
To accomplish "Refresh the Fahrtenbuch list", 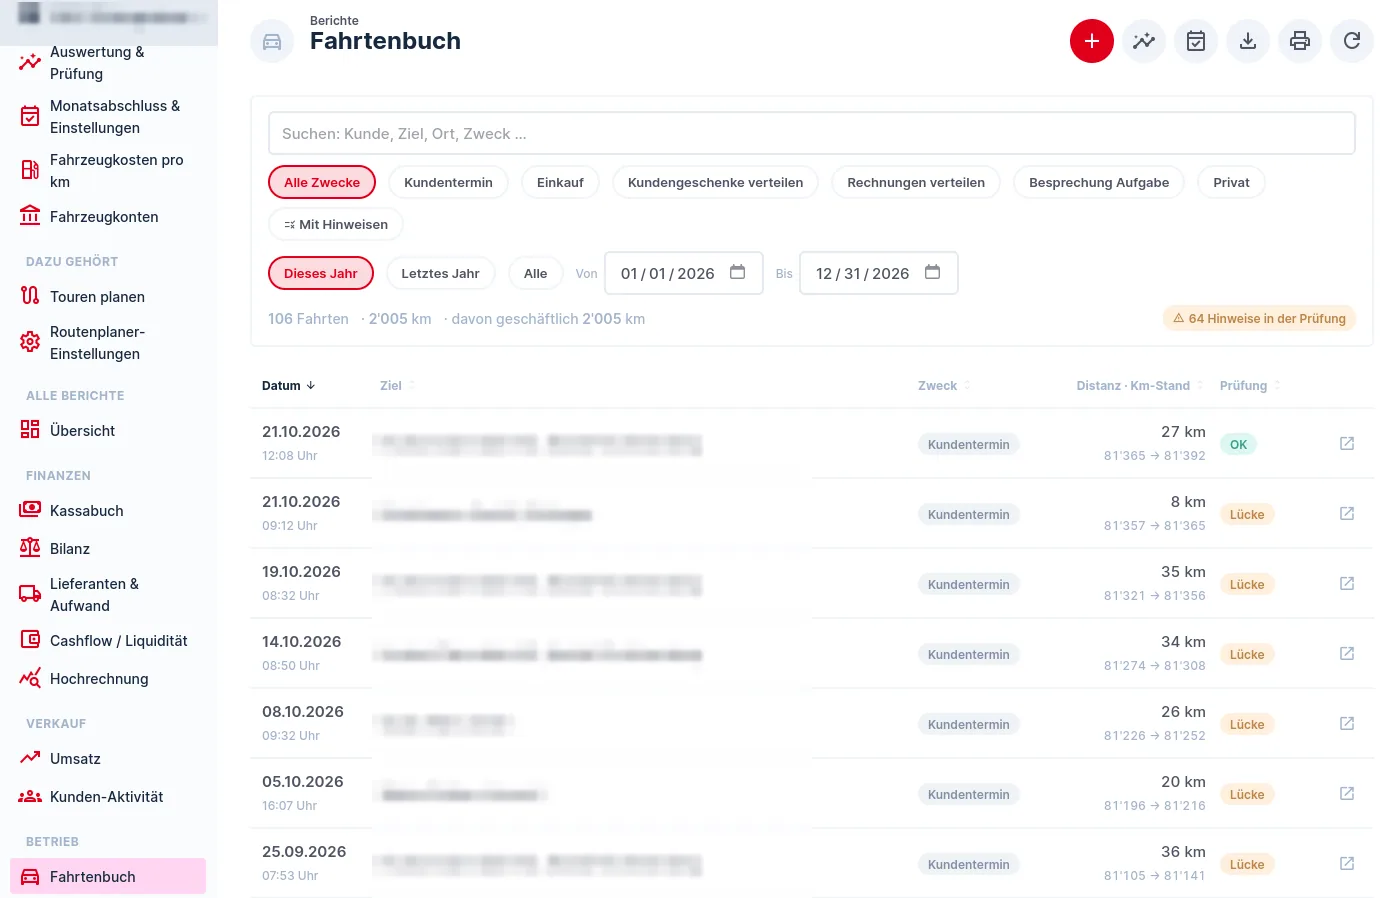I will click(1352, 41).
